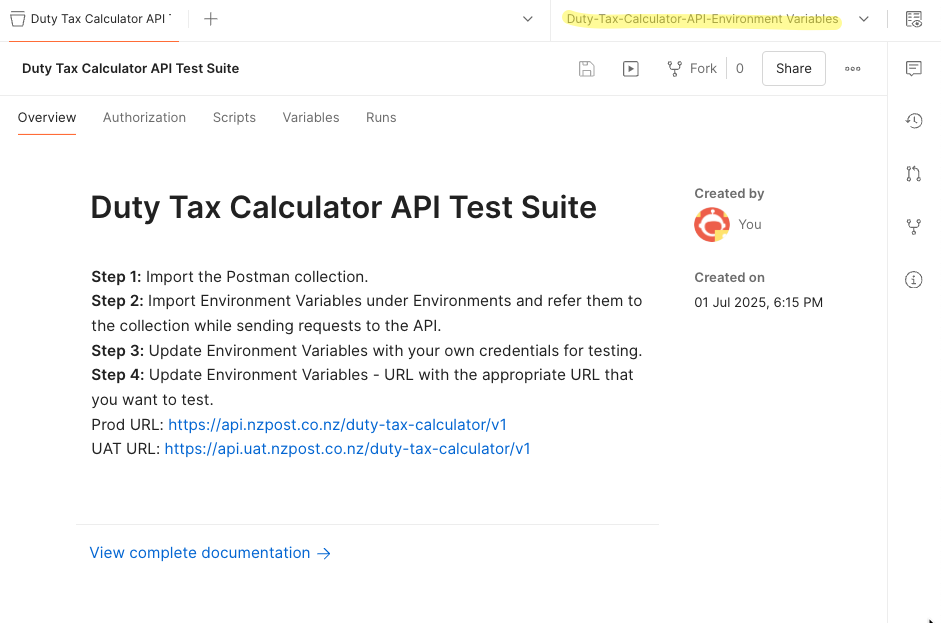Screen dimensions: 941x623
Task: Open the Runs tab
Action: coord(380,117)
